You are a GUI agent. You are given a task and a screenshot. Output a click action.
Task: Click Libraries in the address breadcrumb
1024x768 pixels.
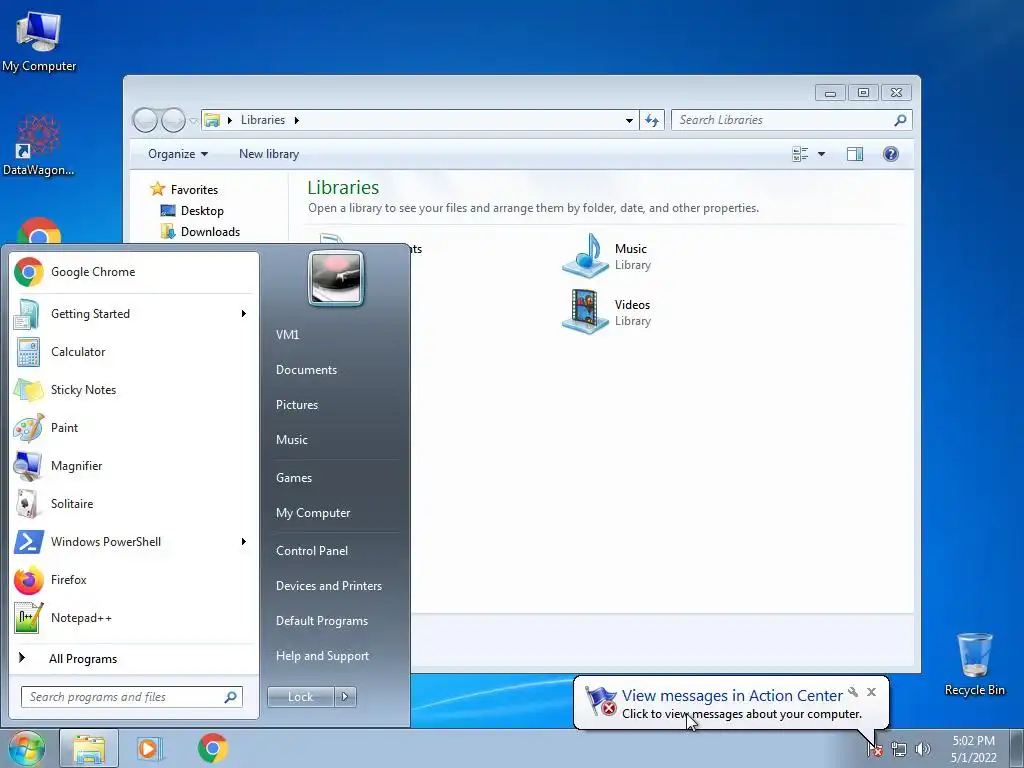click(263, 120)
